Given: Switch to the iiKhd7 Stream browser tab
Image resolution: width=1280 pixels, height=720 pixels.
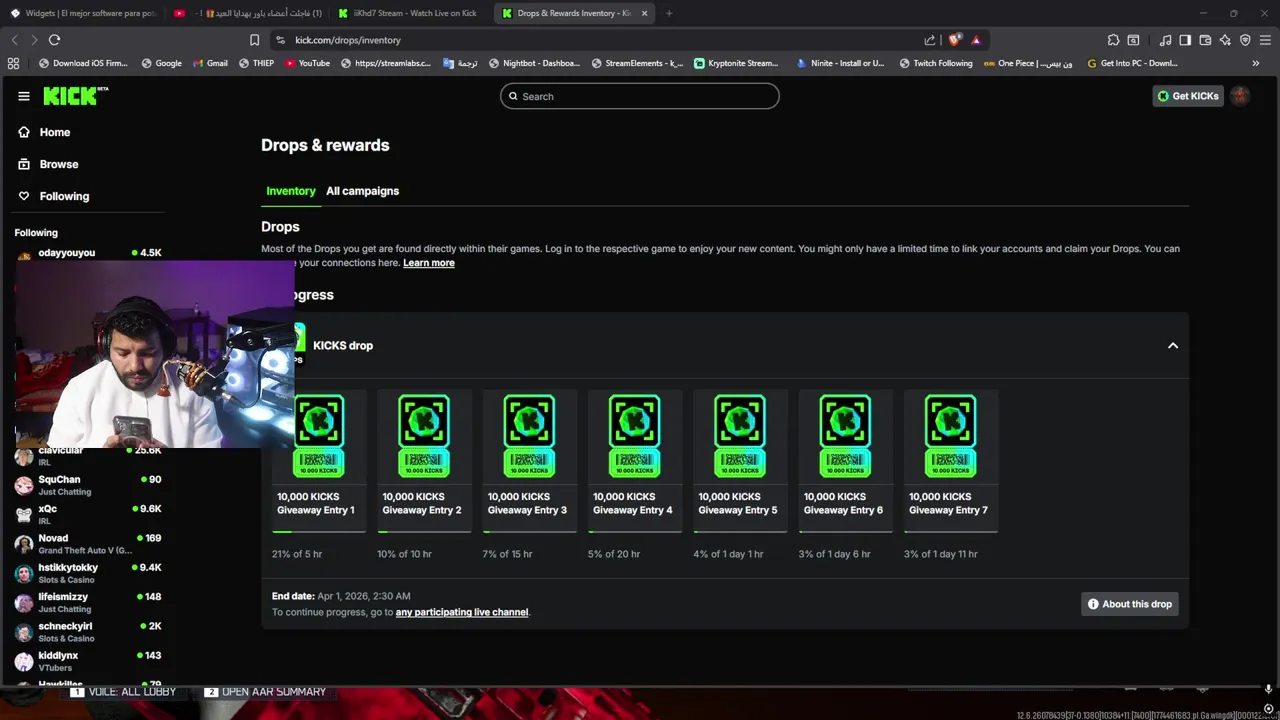Looking at the screenshot, I should coord(410,13).
